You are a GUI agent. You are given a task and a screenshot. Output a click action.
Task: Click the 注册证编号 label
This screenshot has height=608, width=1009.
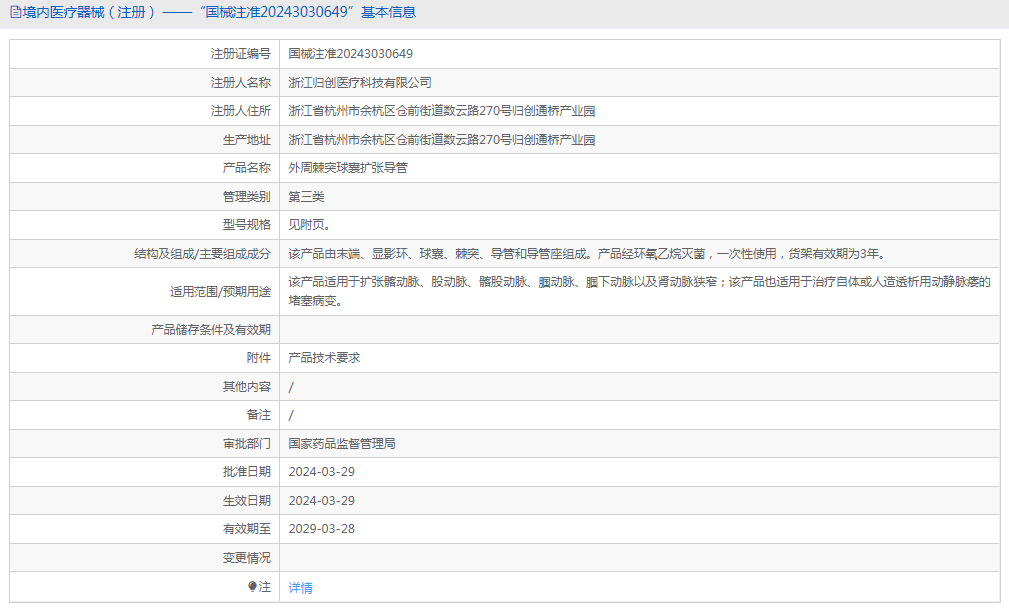tap(241, 54)
